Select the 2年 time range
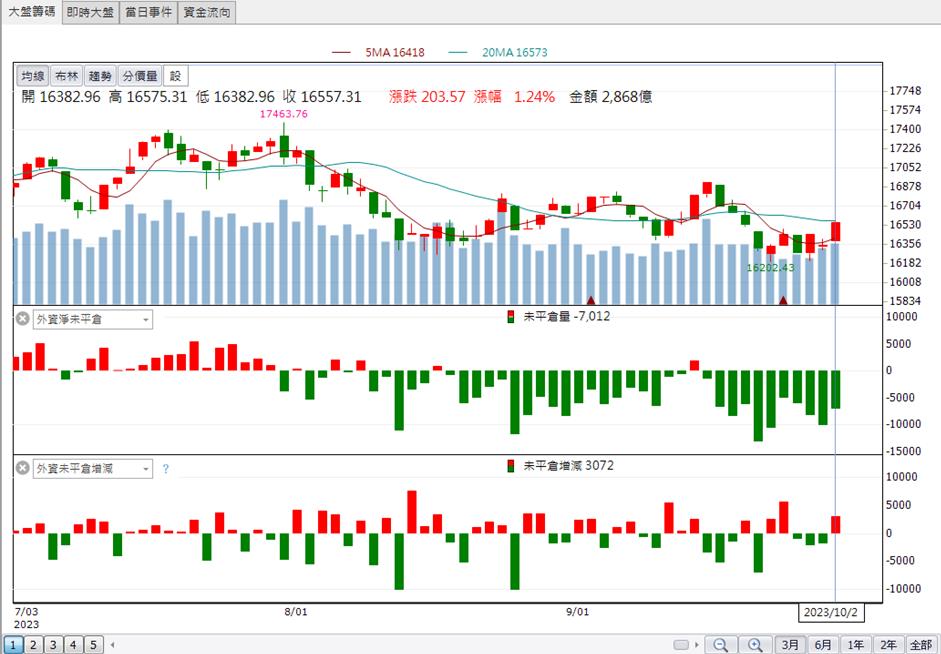941x654 pixels. [x=888, y=645]
